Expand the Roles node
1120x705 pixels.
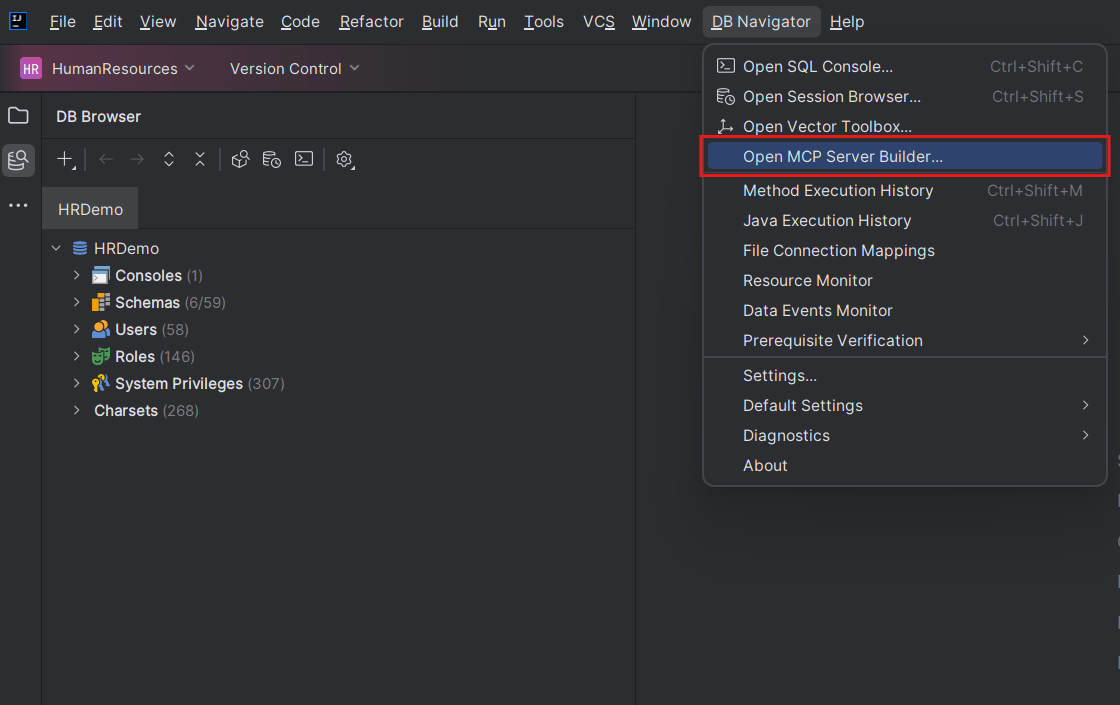76,356
